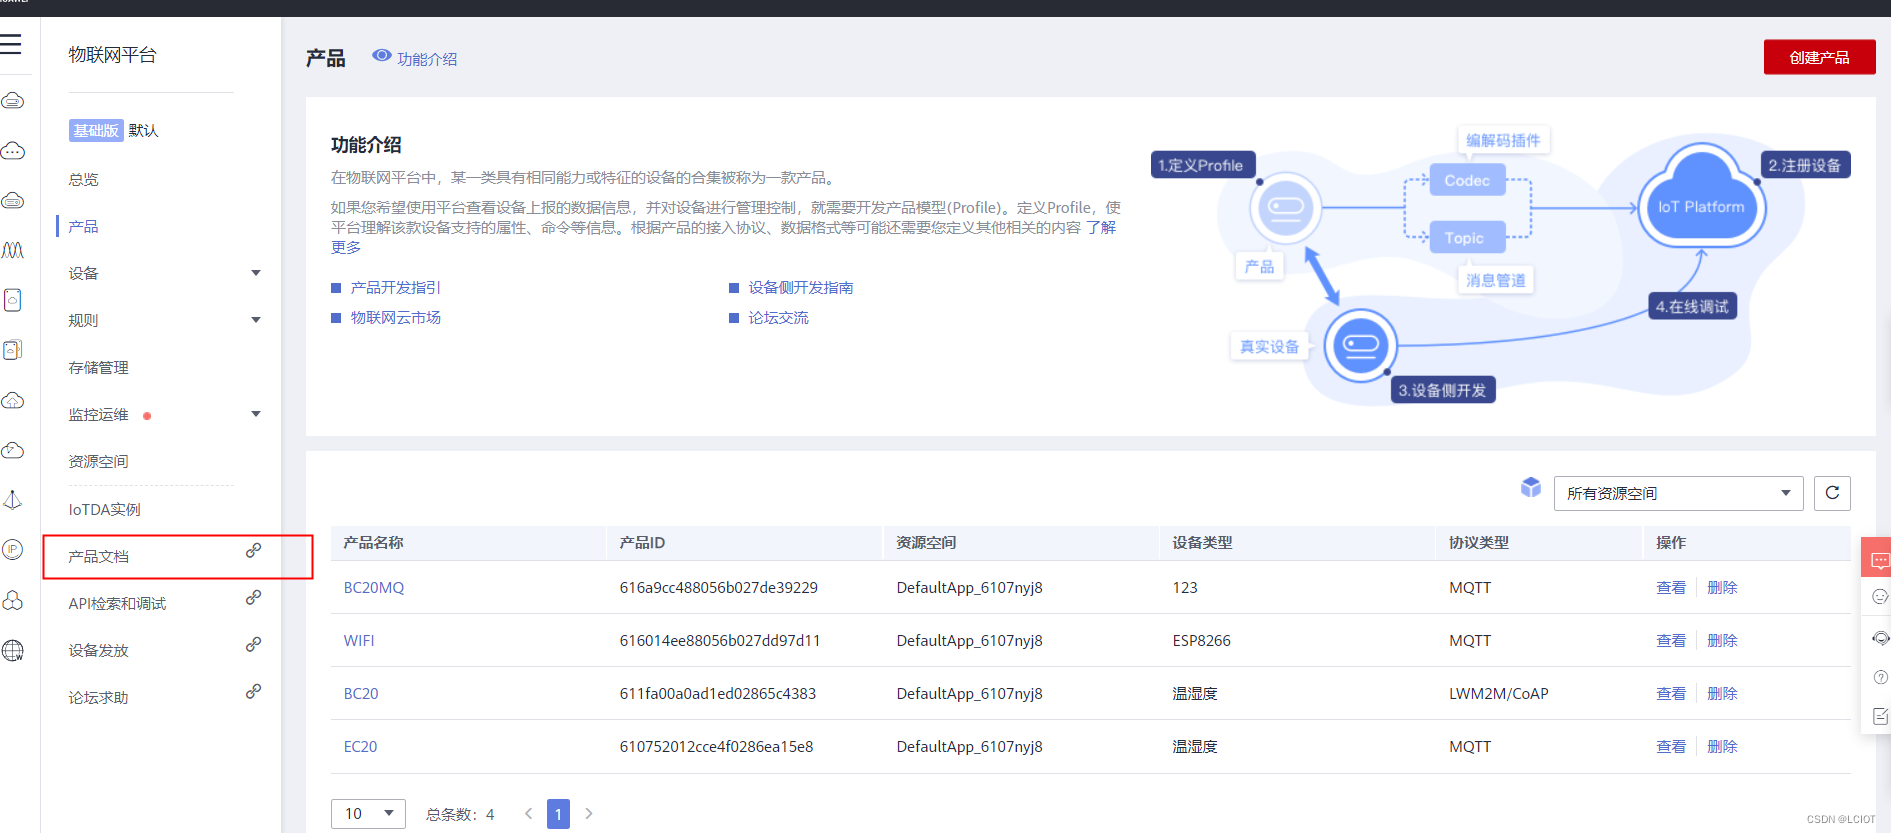
Task: Open the 设备侧开发指南 link
Action: [x=801, y=288]
